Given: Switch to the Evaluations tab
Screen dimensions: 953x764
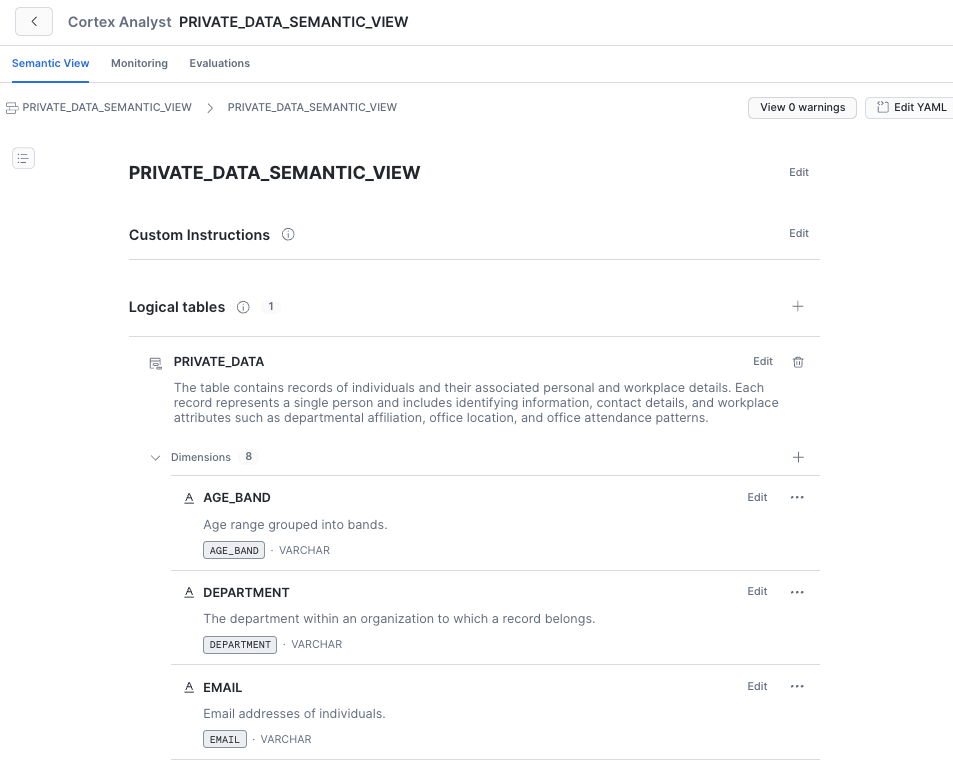Looking at the screenshot, I should point(219,63).
